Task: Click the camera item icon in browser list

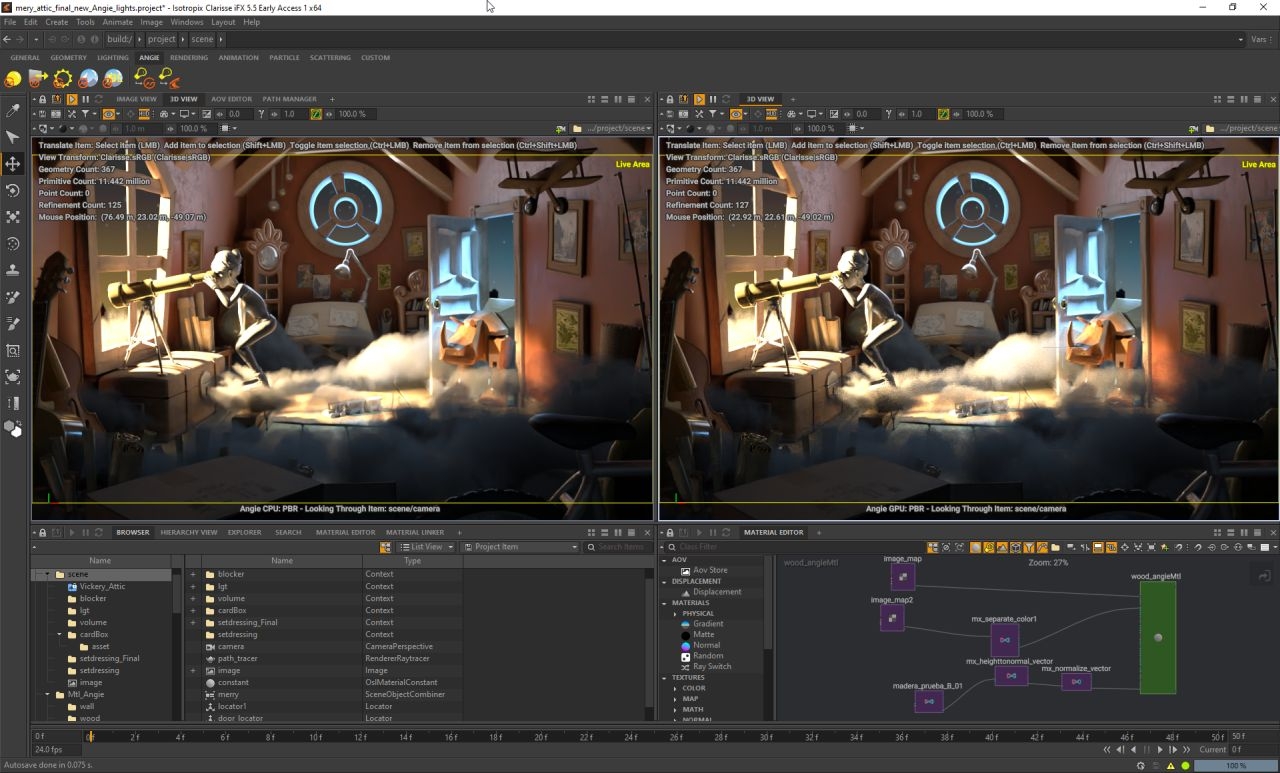Action: tap(210, 646)
